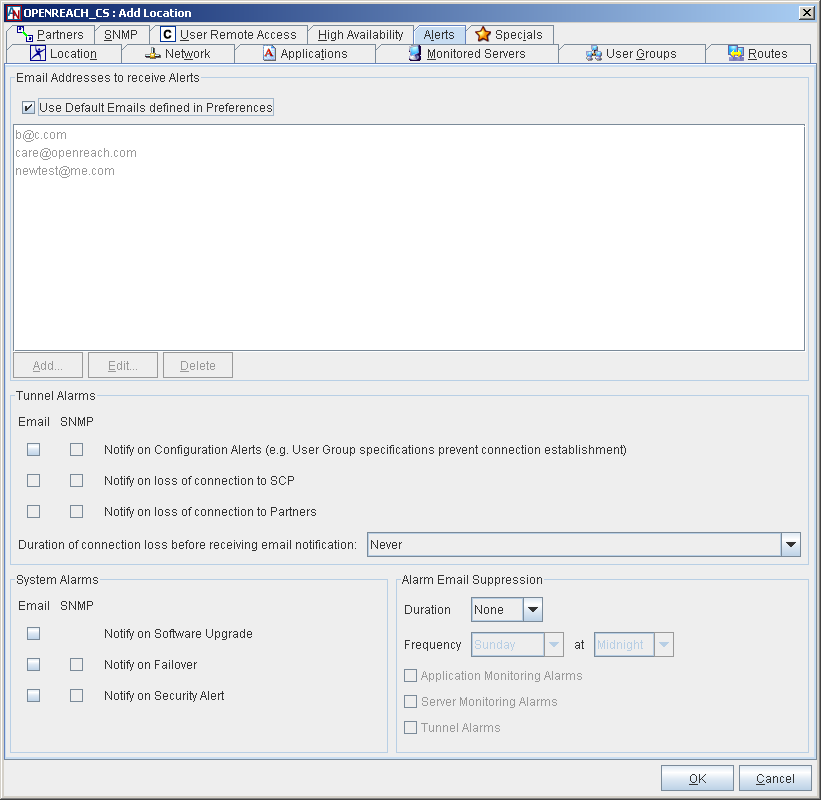The image size is (821, 800).
Task: Click the Add... email button
Action: coord(48,365)
